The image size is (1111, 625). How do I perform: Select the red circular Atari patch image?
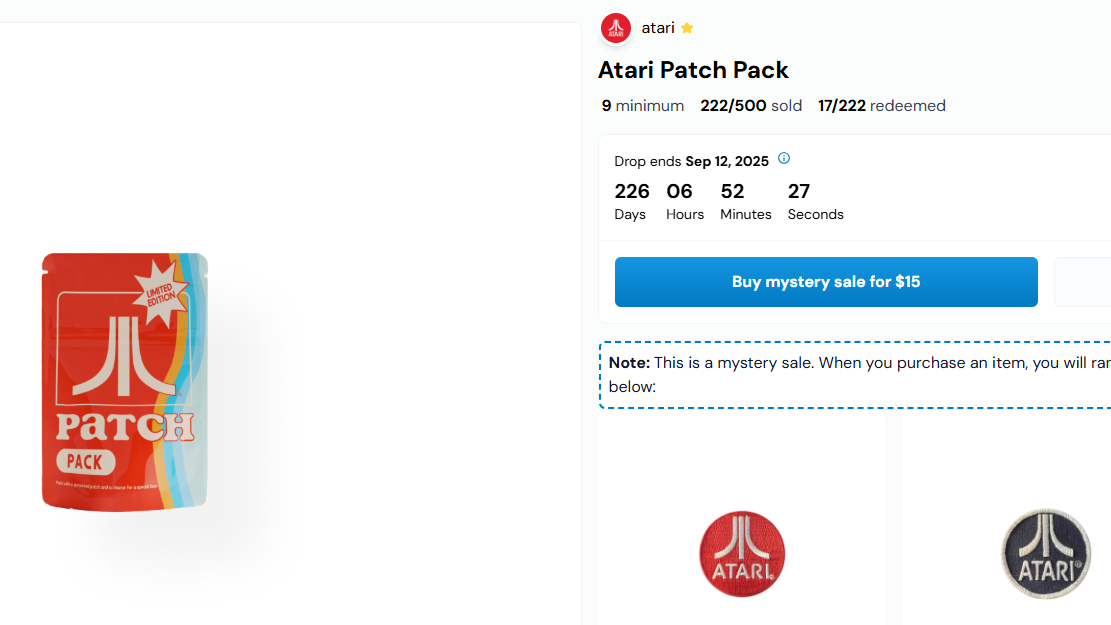[x=741, y=553]
